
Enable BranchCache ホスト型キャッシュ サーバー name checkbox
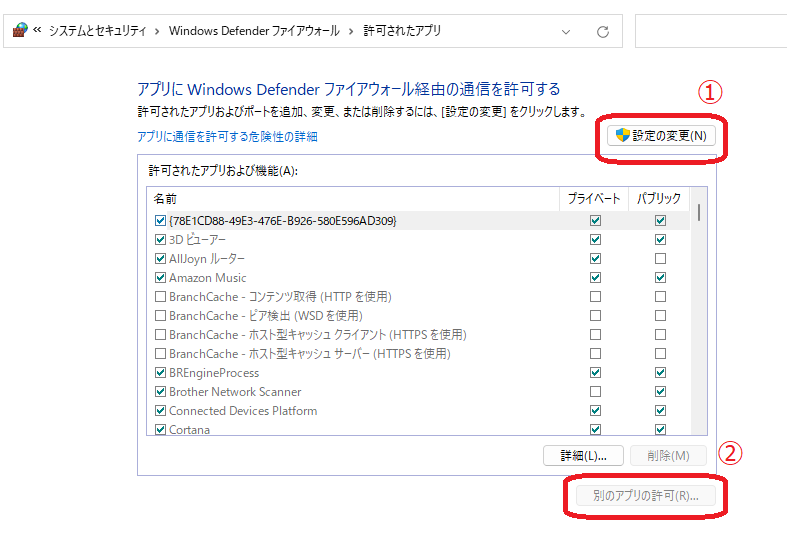[x=160, y=354]
